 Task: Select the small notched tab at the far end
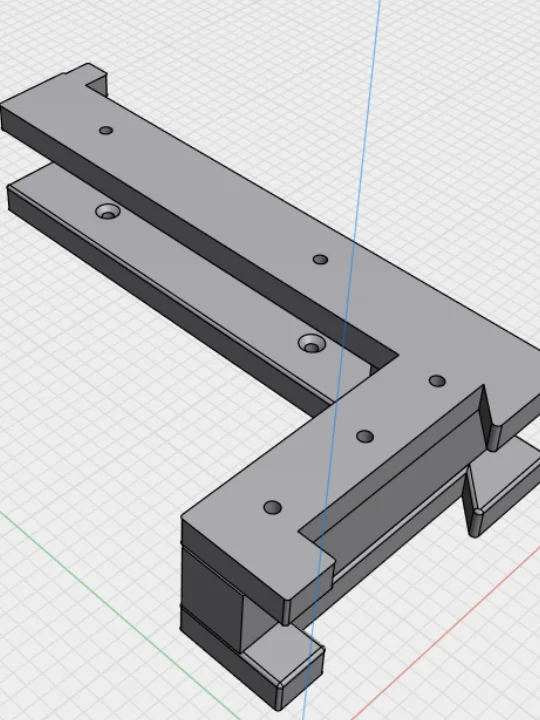93,76
